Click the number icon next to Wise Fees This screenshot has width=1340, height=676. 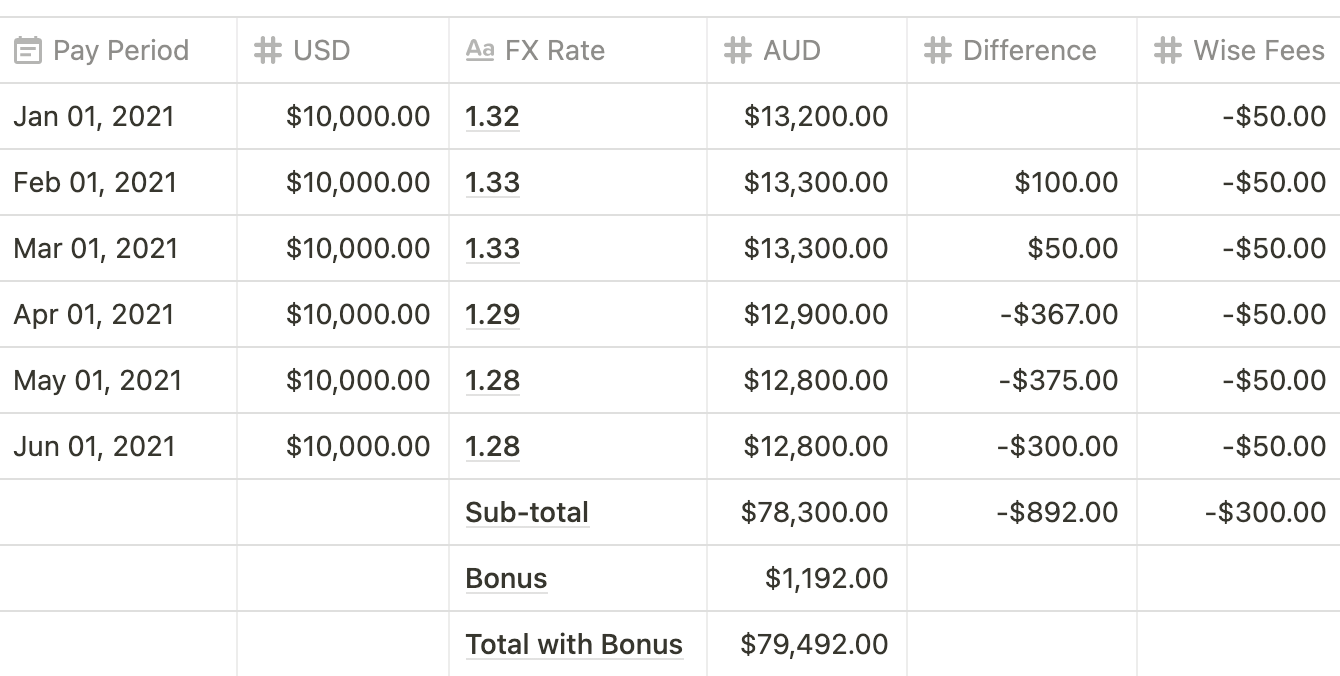tap(1168, 51)
